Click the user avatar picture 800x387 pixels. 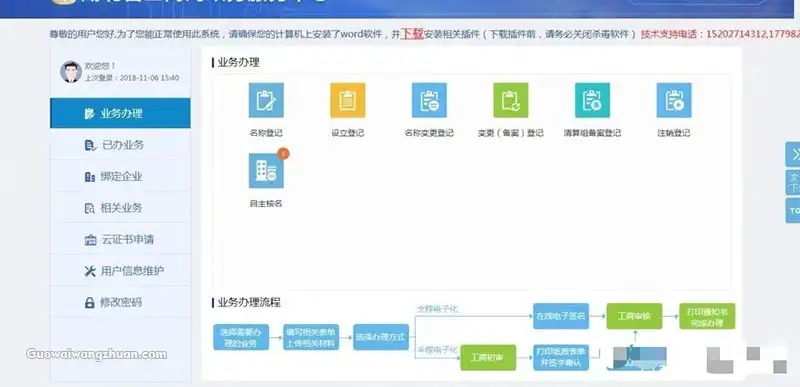(71, 72)
